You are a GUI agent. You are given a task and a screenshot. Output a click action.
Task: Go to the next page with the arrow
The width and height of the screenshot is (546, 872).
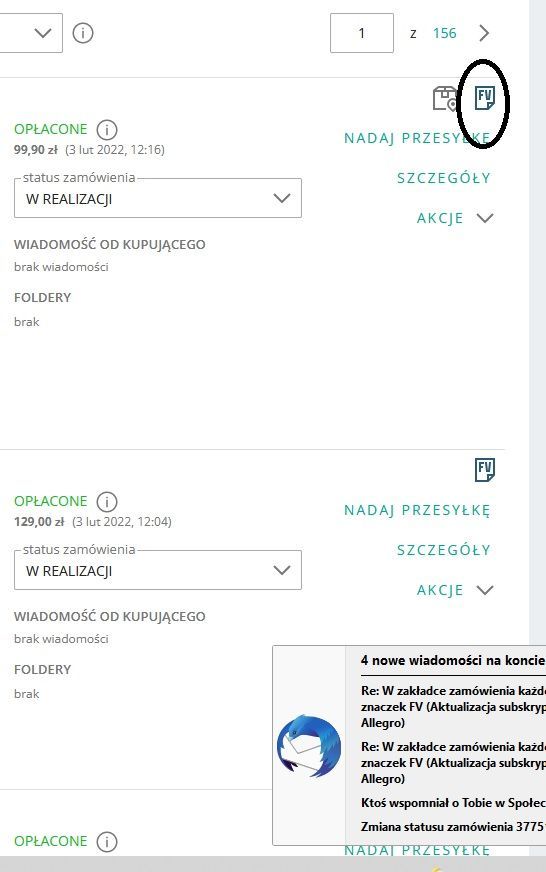pyautogui.click(x=484, y=33)
